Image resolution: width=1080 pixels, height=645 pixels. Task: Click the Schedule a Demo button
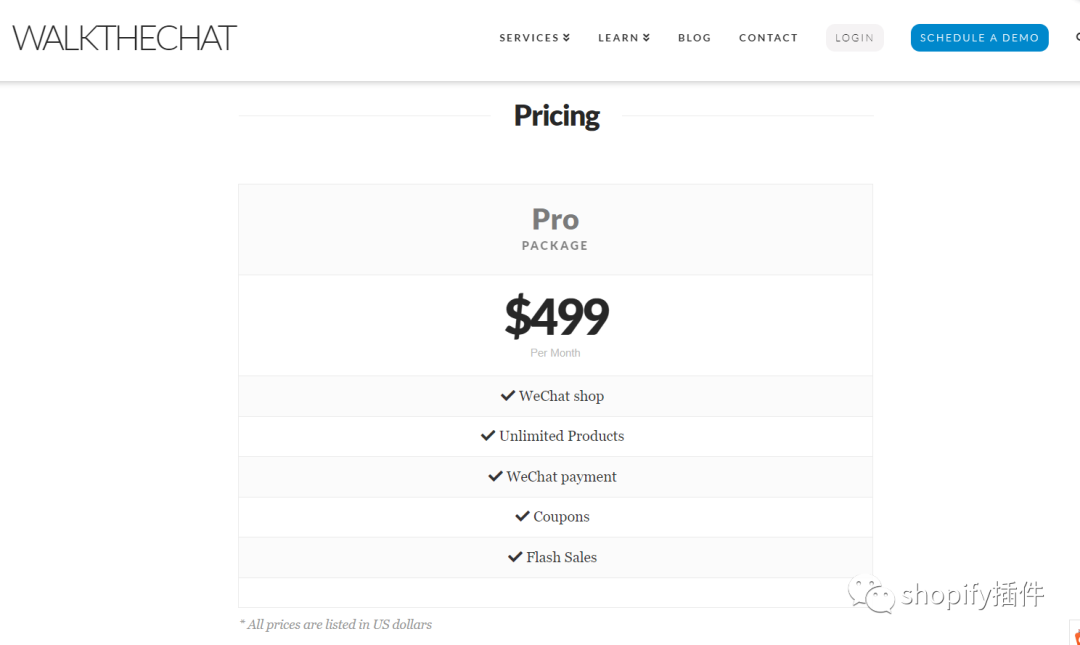coord(979,38)
